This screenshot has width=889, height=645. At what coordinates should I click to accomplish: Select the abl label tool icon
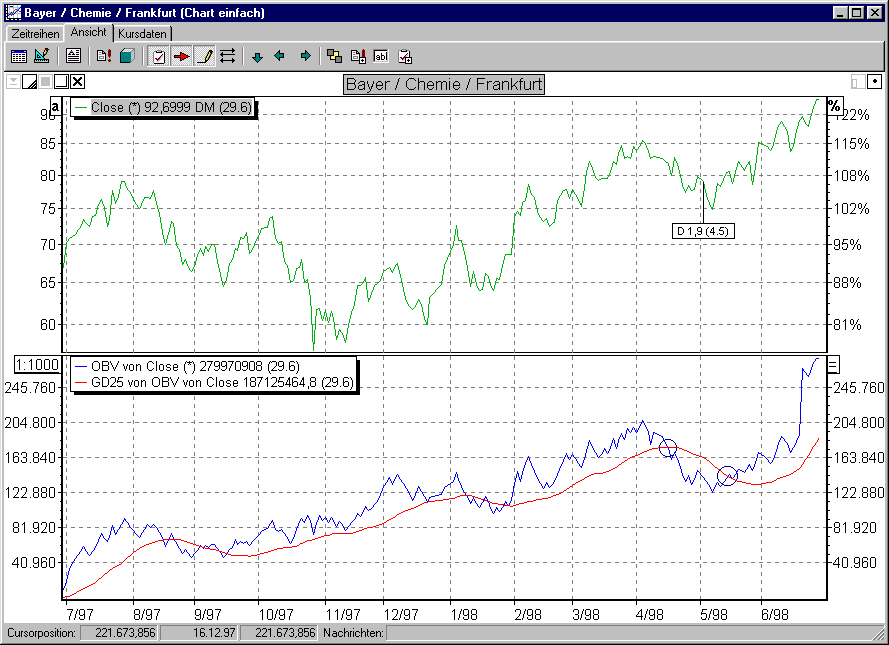[x=381, y=56]
